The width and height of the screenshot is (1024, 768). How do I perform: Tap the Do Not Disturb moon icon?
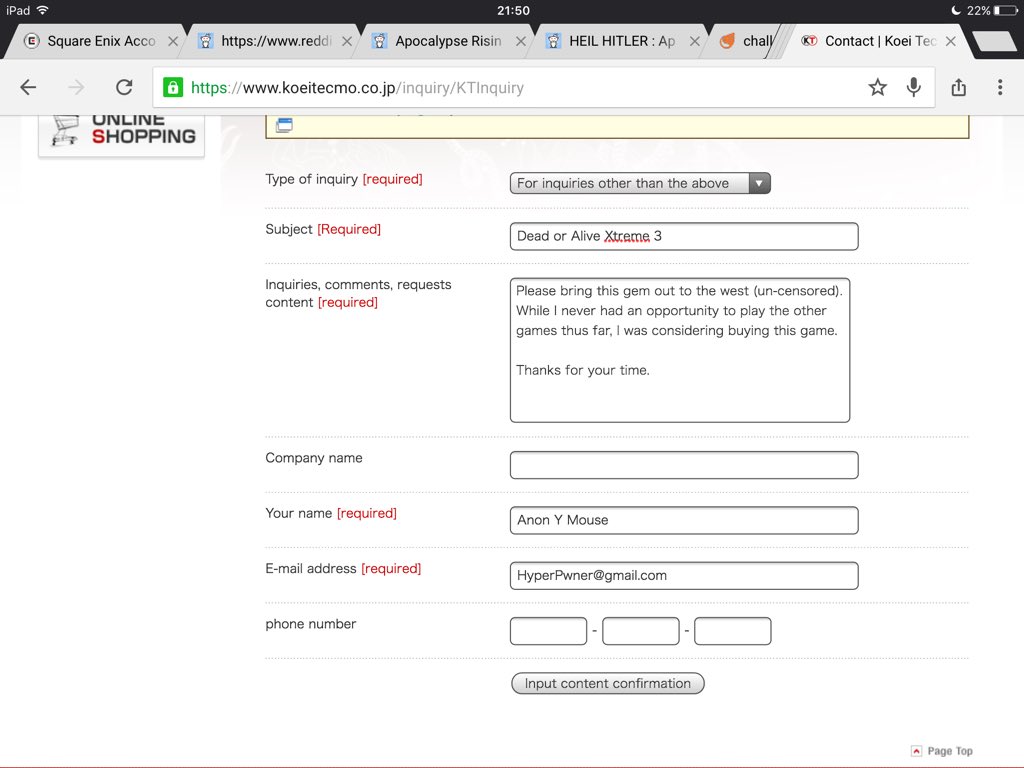click(955, 10)
